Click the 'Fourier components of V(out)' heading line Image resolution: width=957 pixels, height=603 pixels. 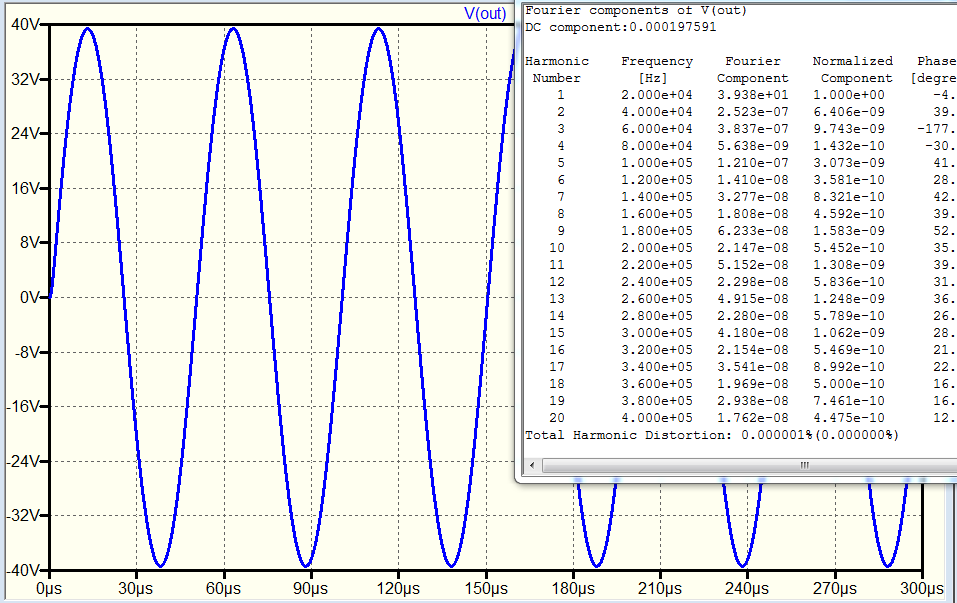636,10
